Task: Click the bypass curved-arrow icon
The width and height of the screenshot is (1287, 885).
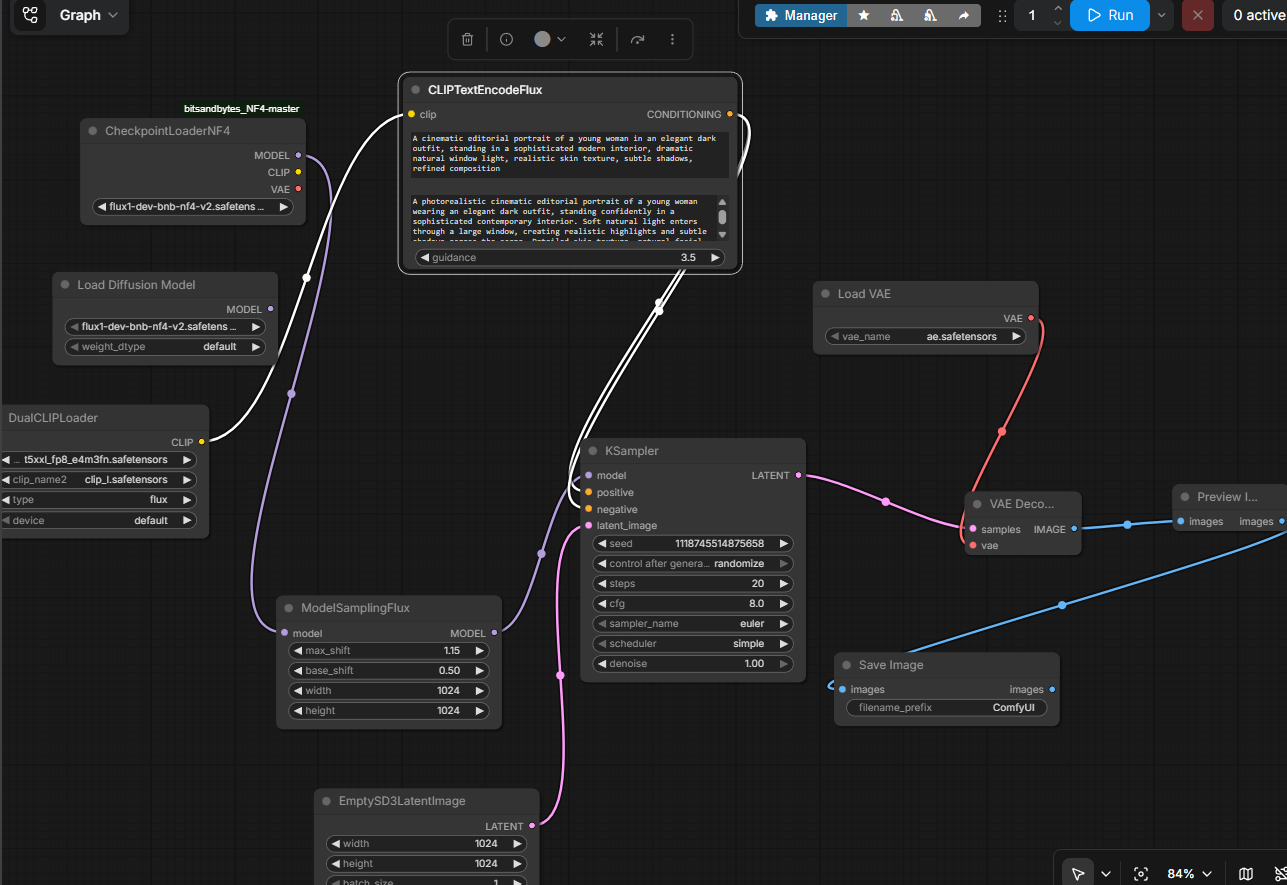Action: pos(637,39)
